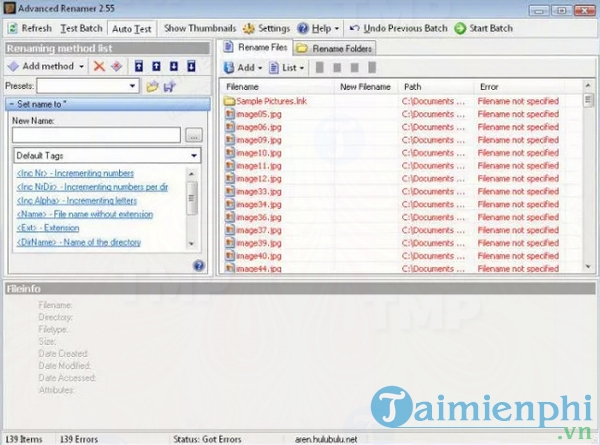Select file image10.jpg

point(401,153)
